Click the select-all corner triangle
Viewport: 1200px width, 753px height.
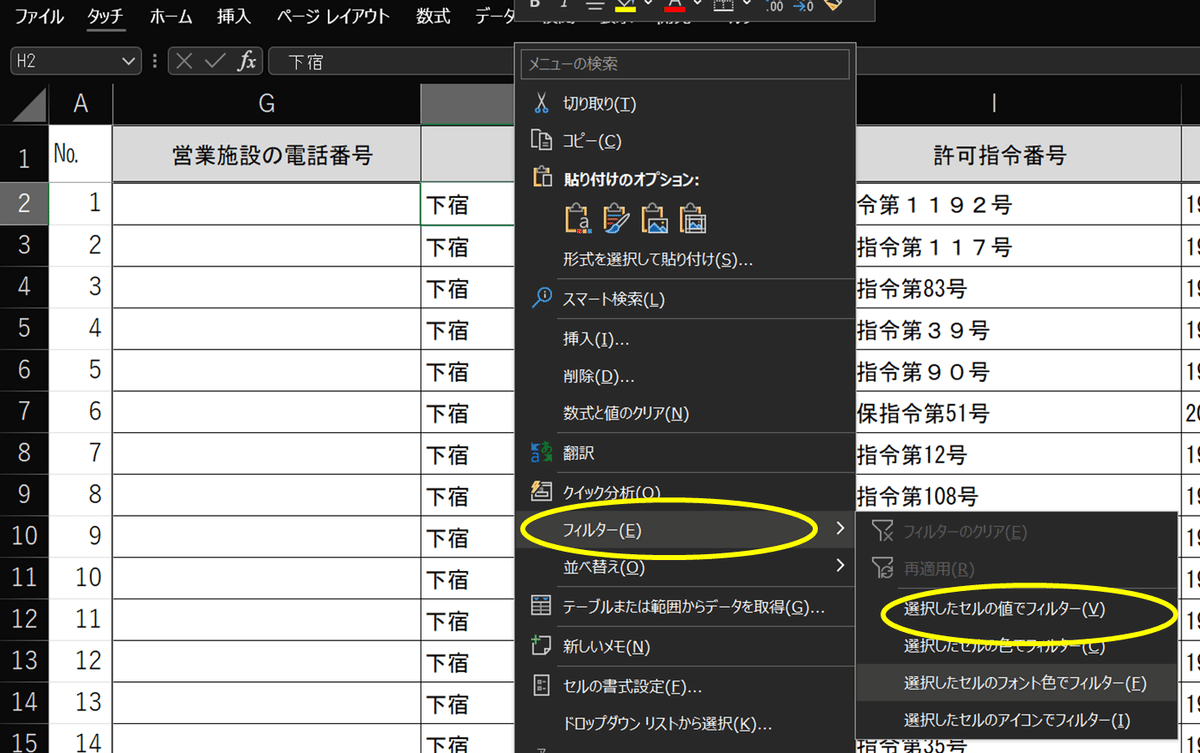point(31,104)
